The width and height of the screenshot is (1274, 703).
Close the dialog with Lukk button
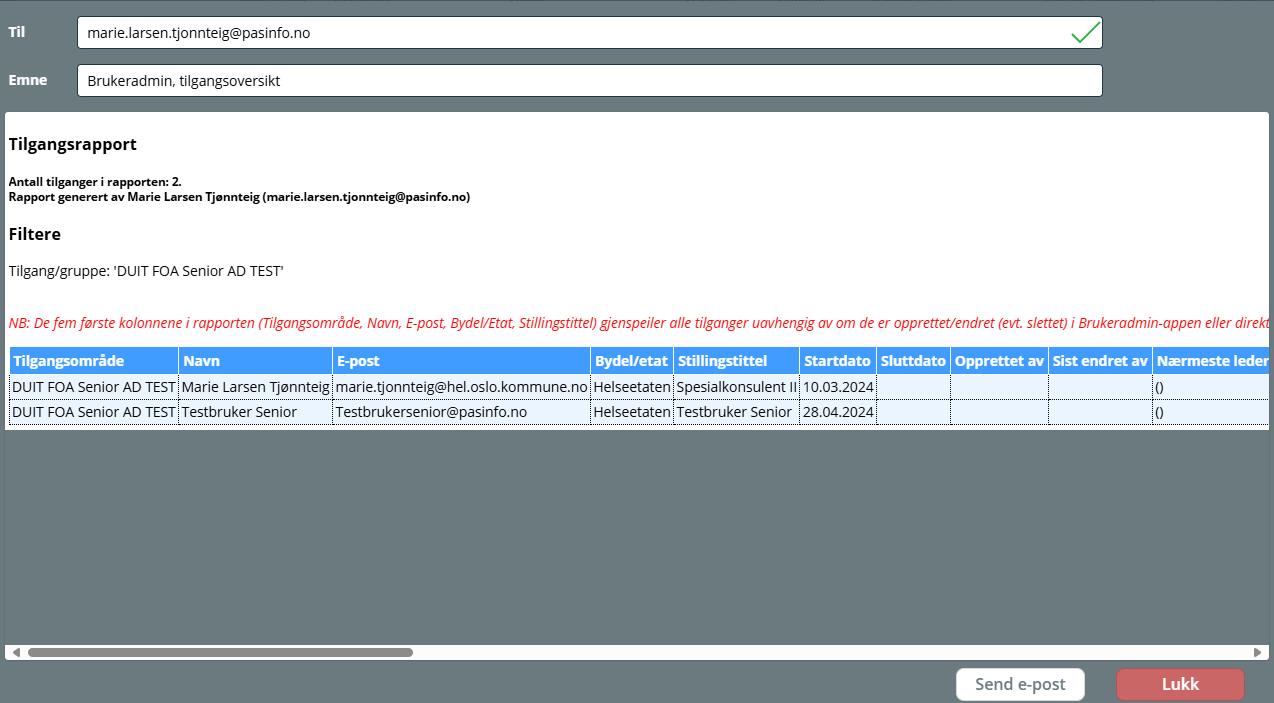(x=1180, y=685)
